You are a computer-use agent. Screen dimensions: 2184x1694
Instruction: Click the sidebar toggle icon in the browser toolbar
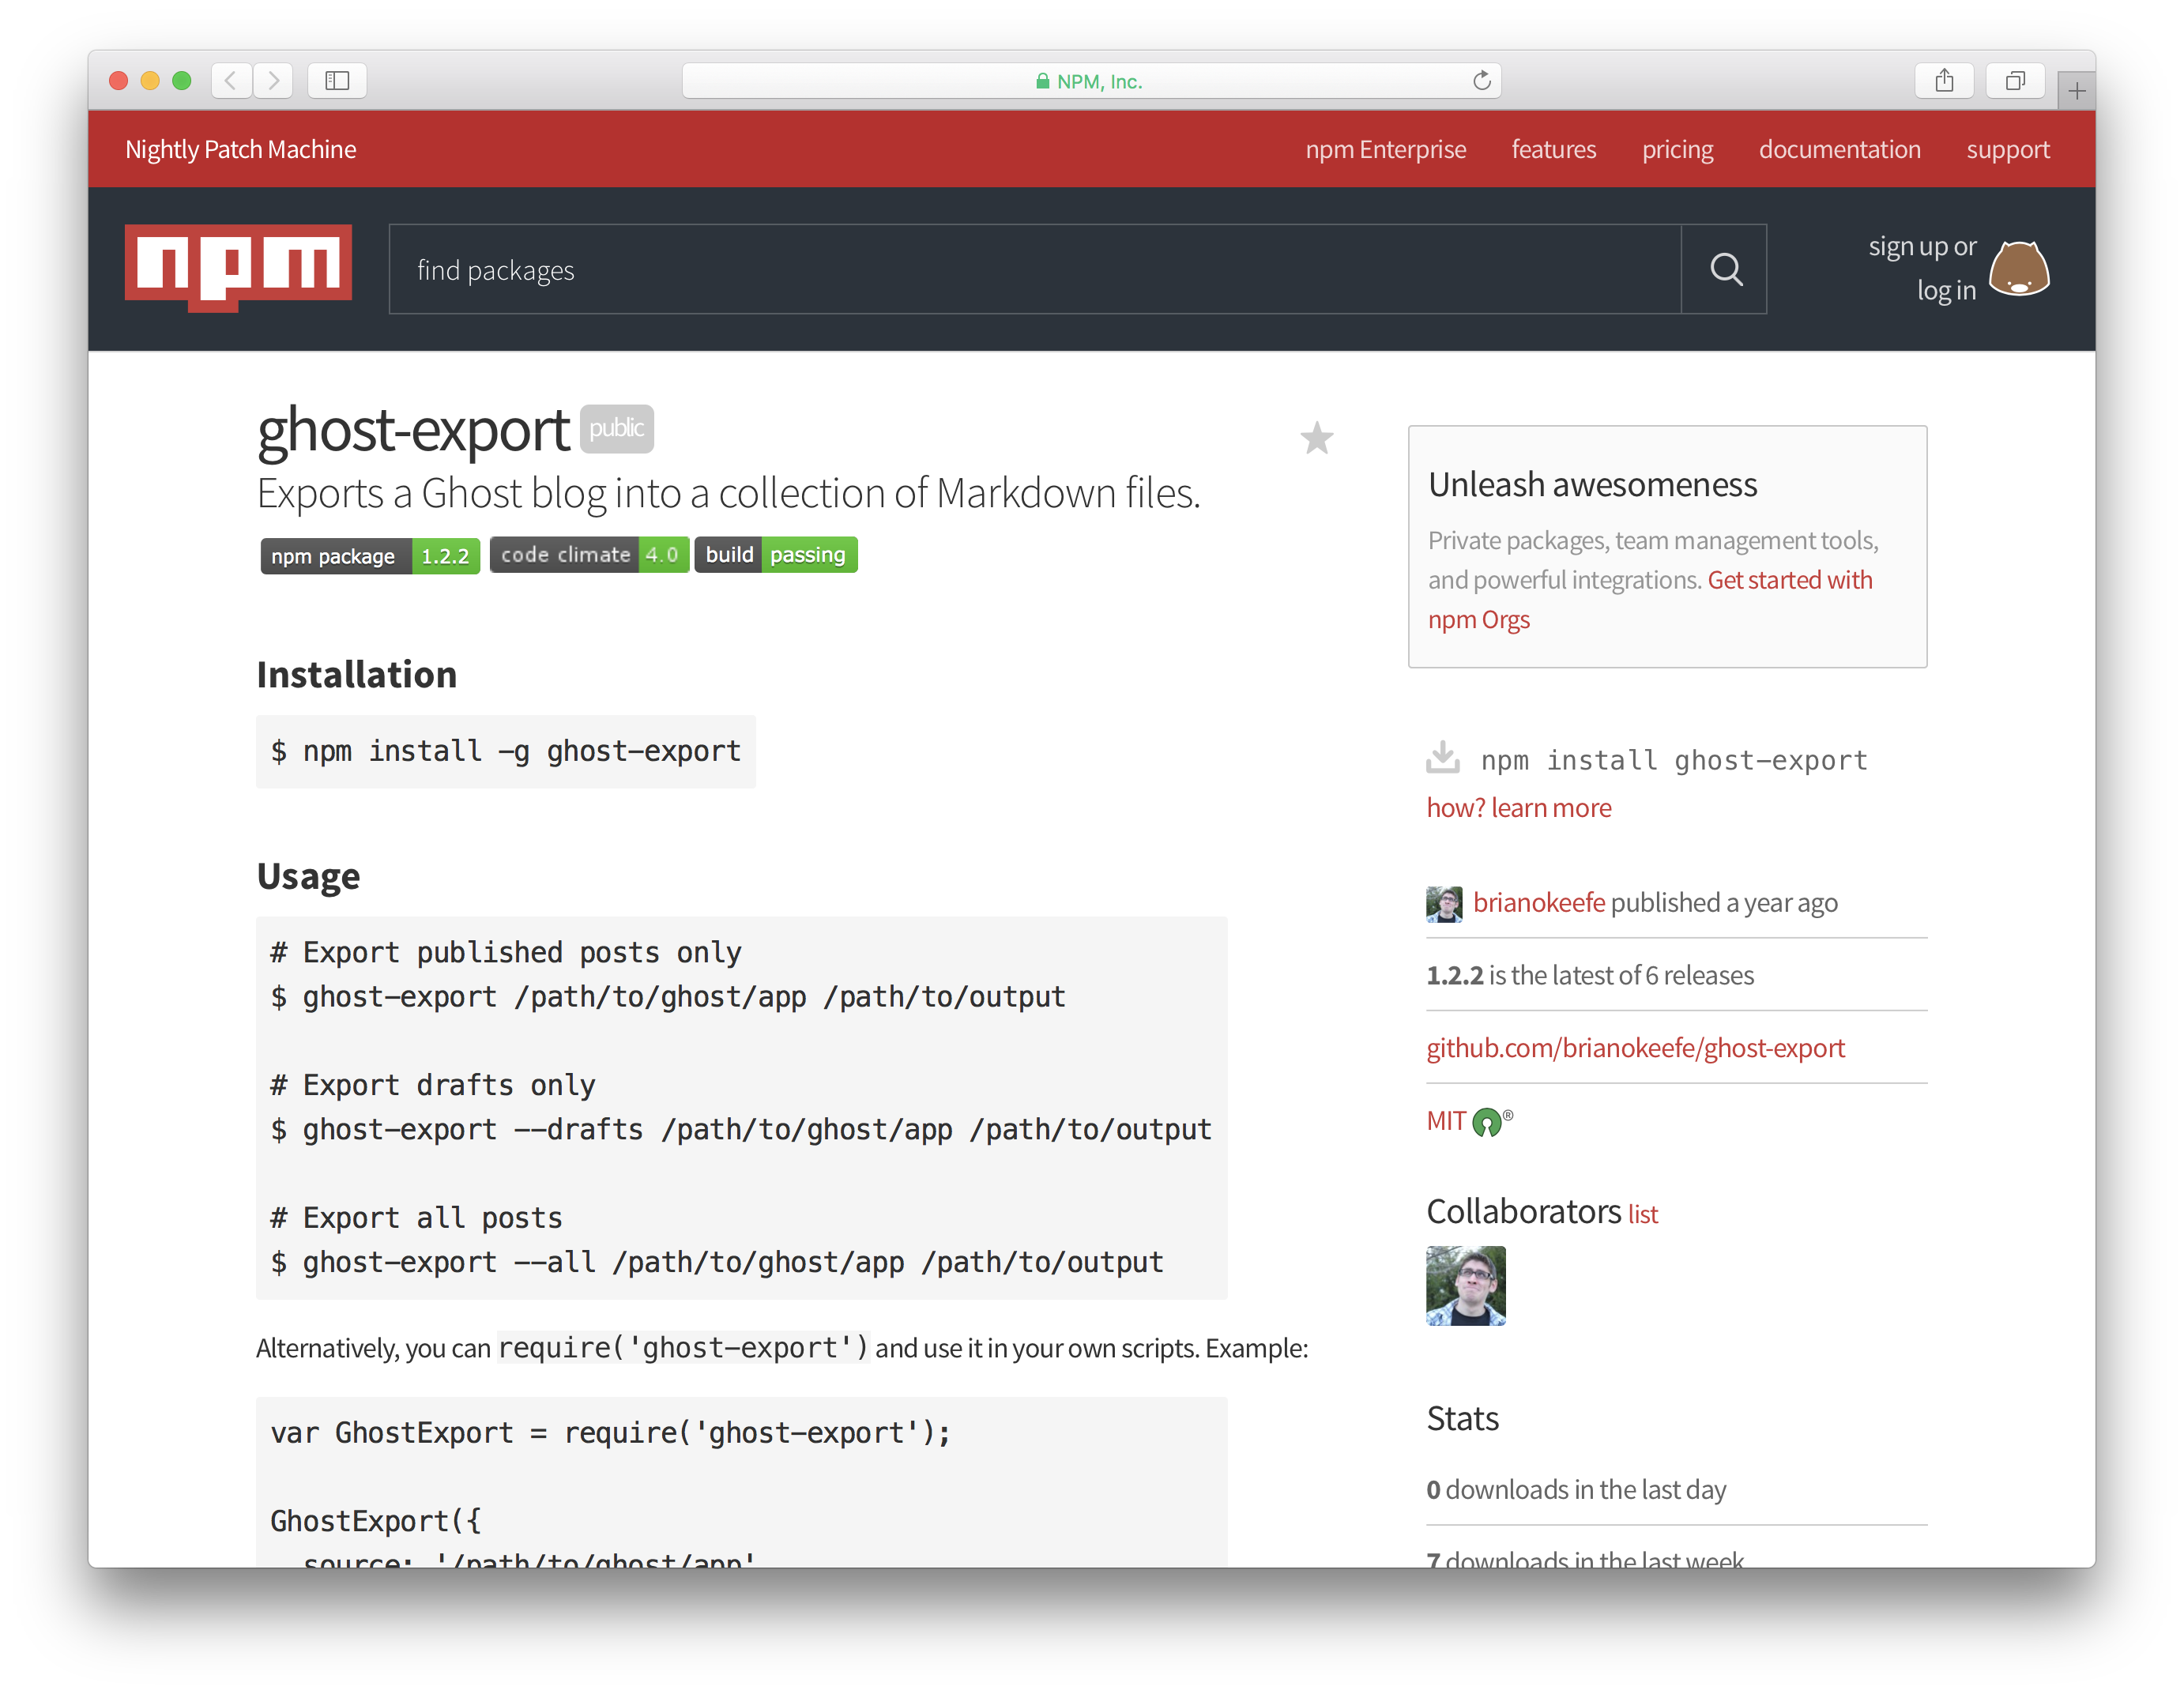[336, 81]
